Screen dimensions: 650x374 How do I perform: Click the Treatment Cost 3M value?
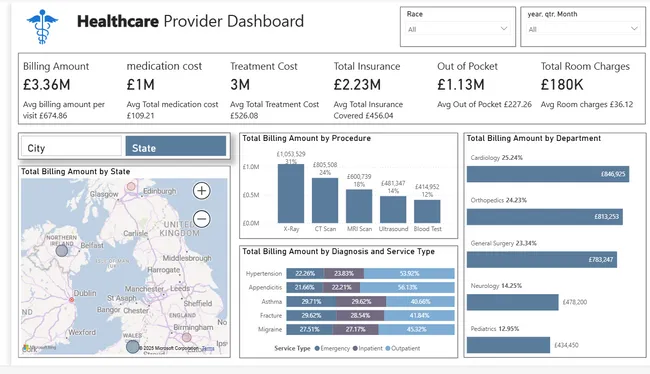(x=240, y=85)
